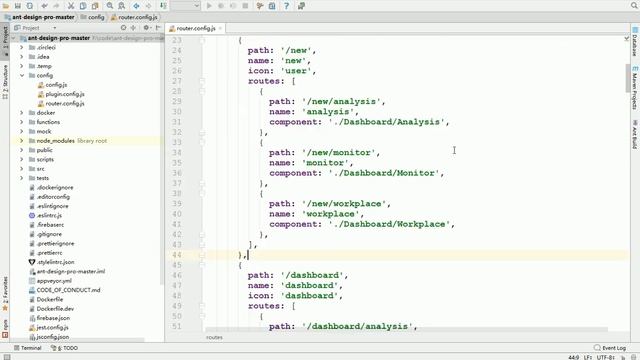Click the scroll-from-source target icon
640x360 pixels.
(123, 28)
